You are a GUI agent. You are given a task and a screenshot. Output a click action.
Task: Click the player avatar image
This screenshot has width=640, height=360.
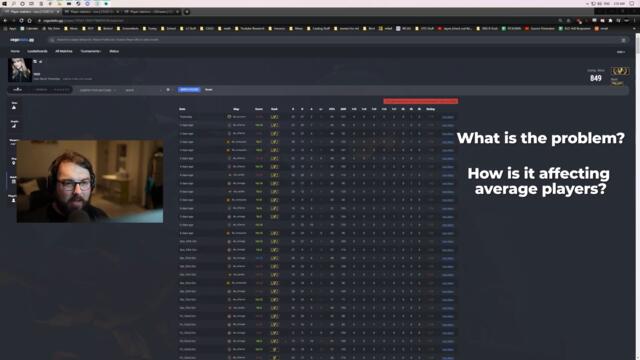(20, 70)
